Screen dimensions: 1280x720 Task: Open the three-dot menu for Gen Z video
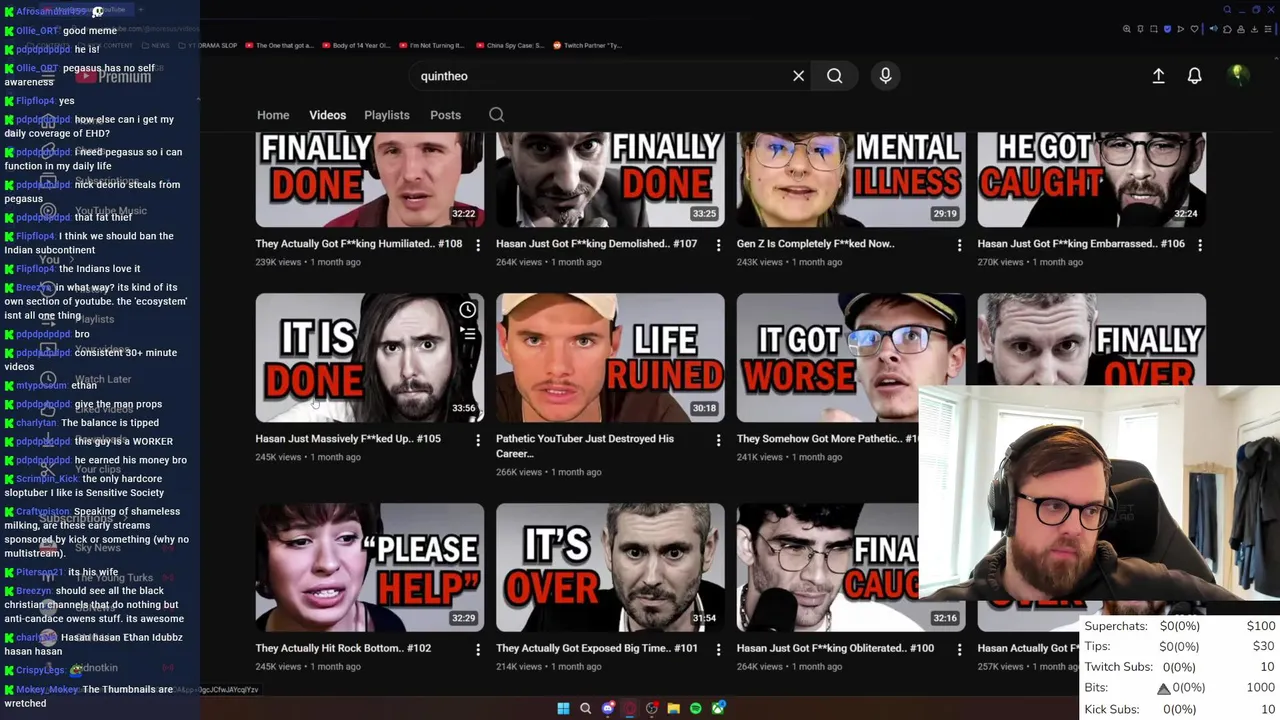[959, 245]
